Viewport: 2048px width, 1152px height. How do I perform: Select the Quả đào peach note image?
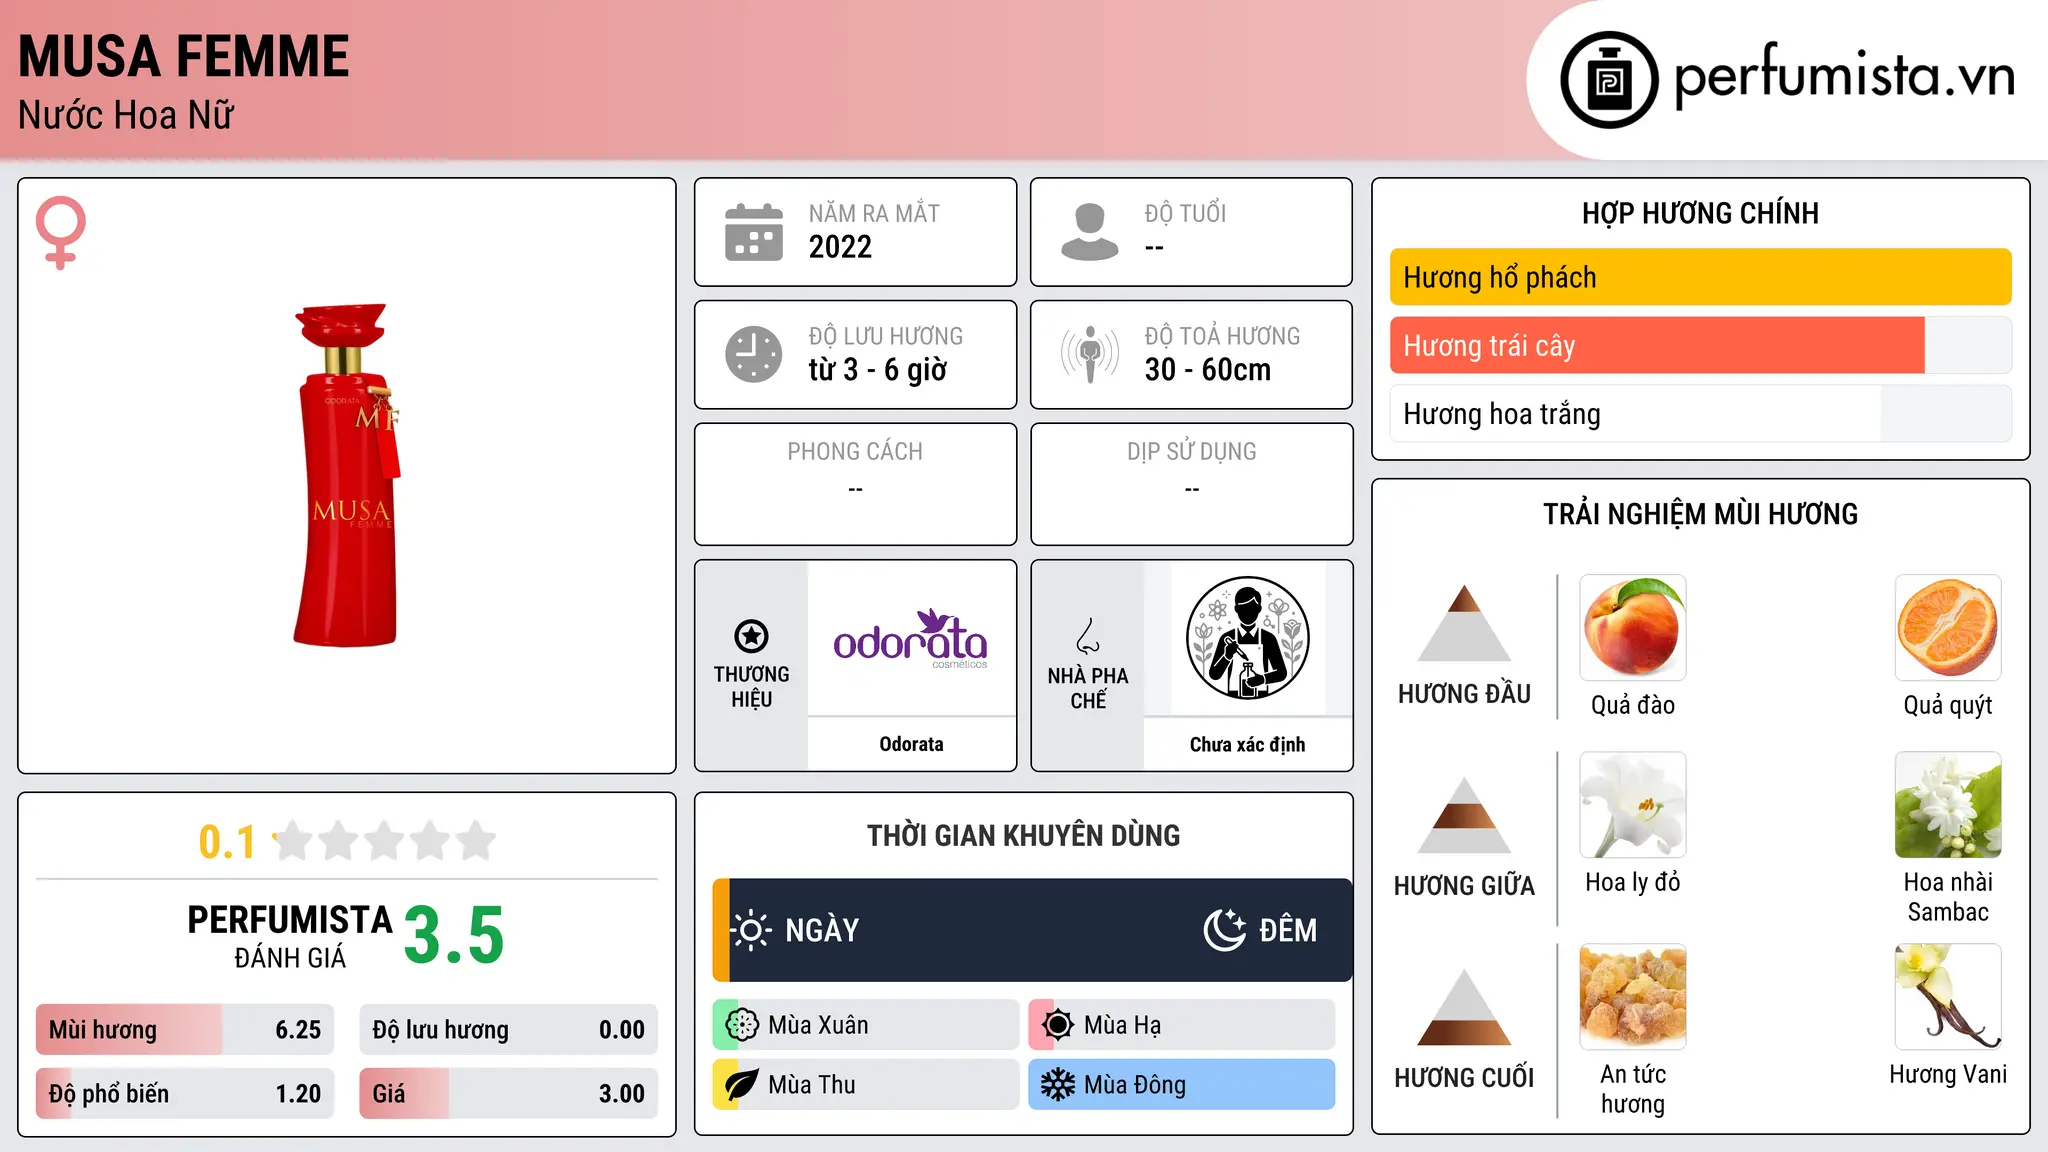1633,628
